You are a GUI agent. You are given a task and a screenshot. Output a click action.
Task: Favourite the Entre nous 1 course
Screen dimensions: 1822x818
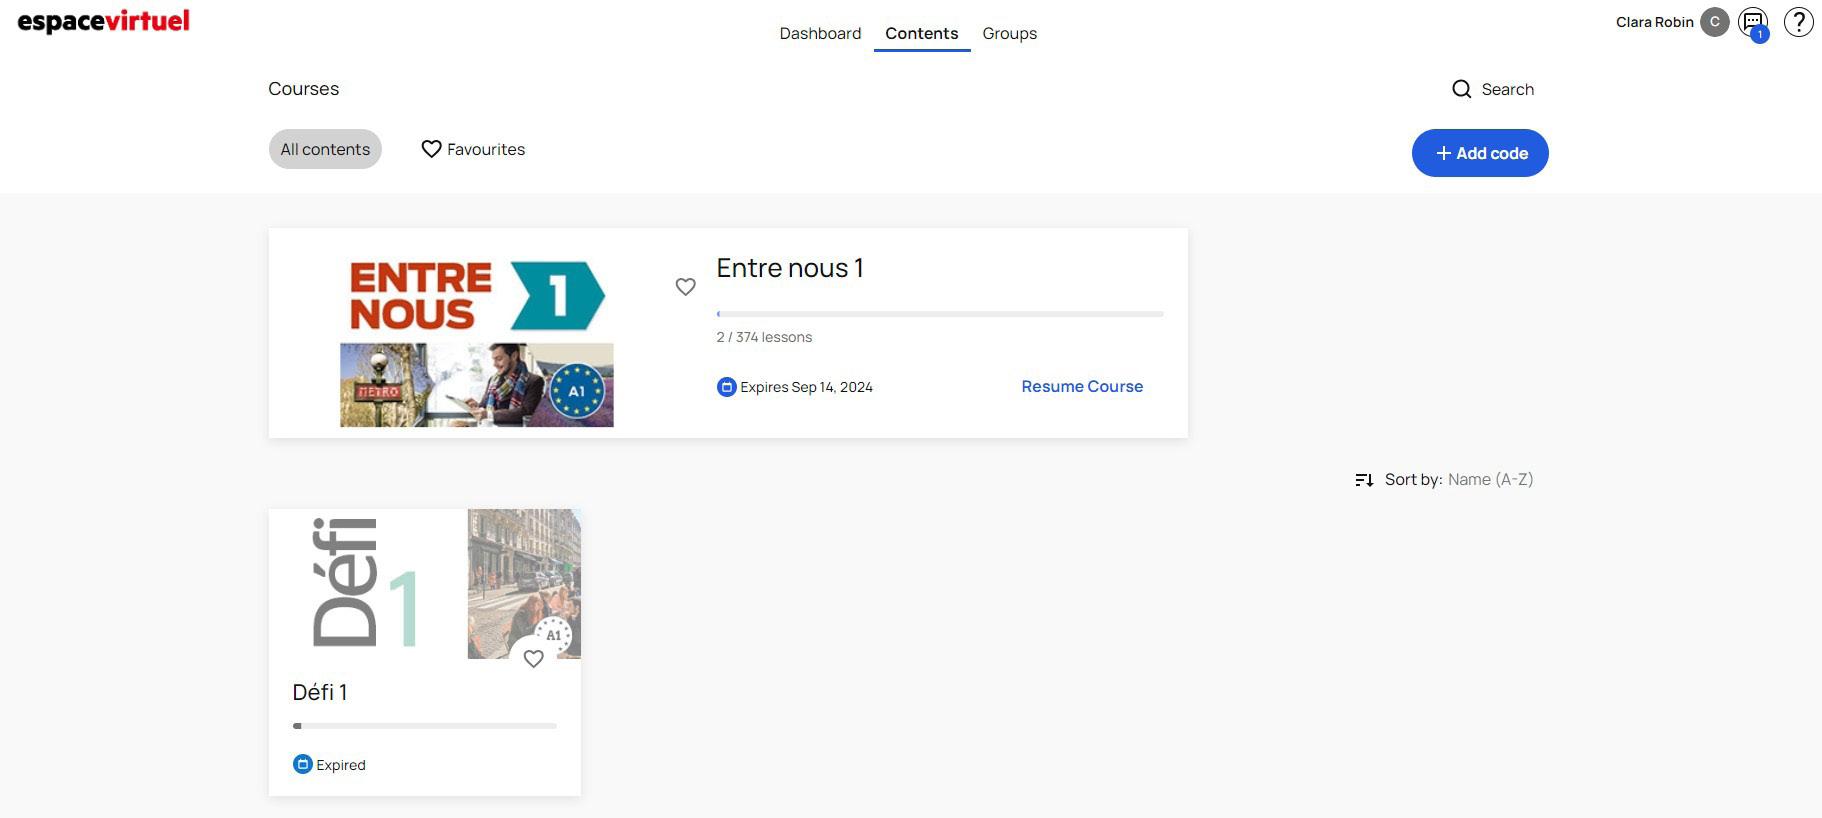coord(685,287)
